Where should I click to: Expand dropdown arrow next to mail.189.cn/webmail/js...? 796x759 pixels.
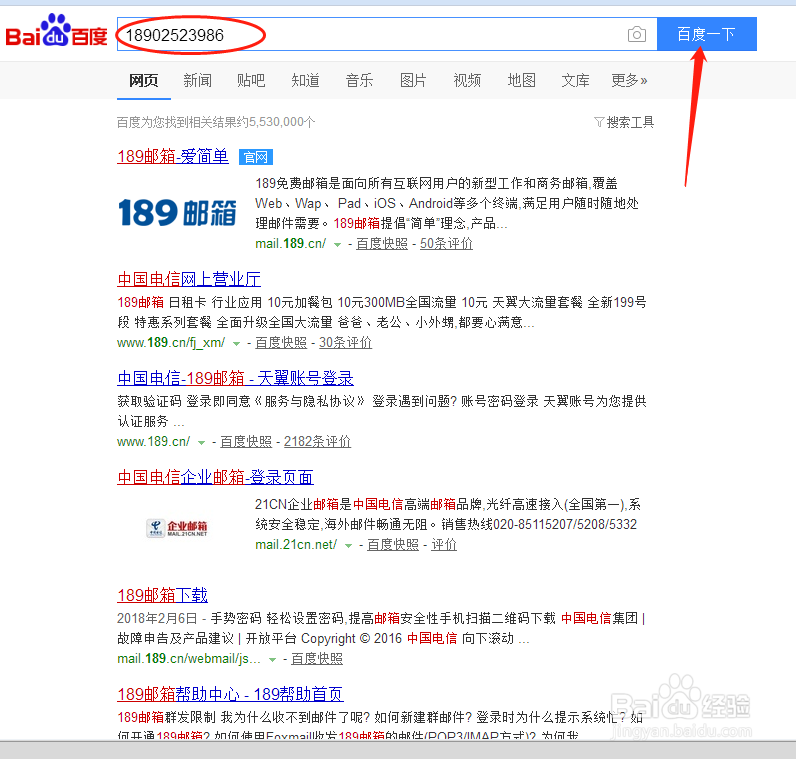click(x=272, y=660)
